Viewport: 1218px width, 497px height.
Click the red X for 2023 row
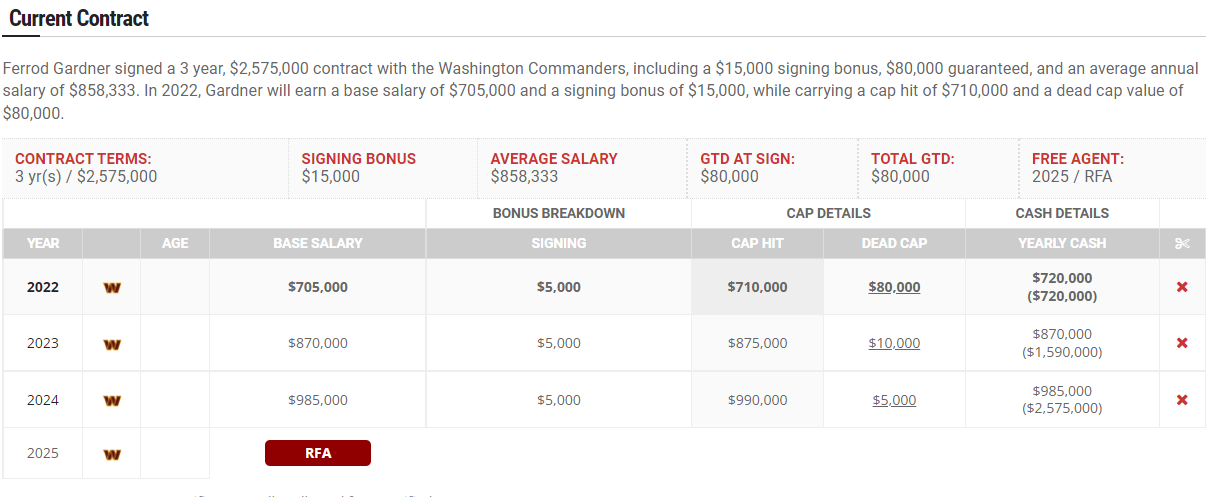coord(1182,343)
